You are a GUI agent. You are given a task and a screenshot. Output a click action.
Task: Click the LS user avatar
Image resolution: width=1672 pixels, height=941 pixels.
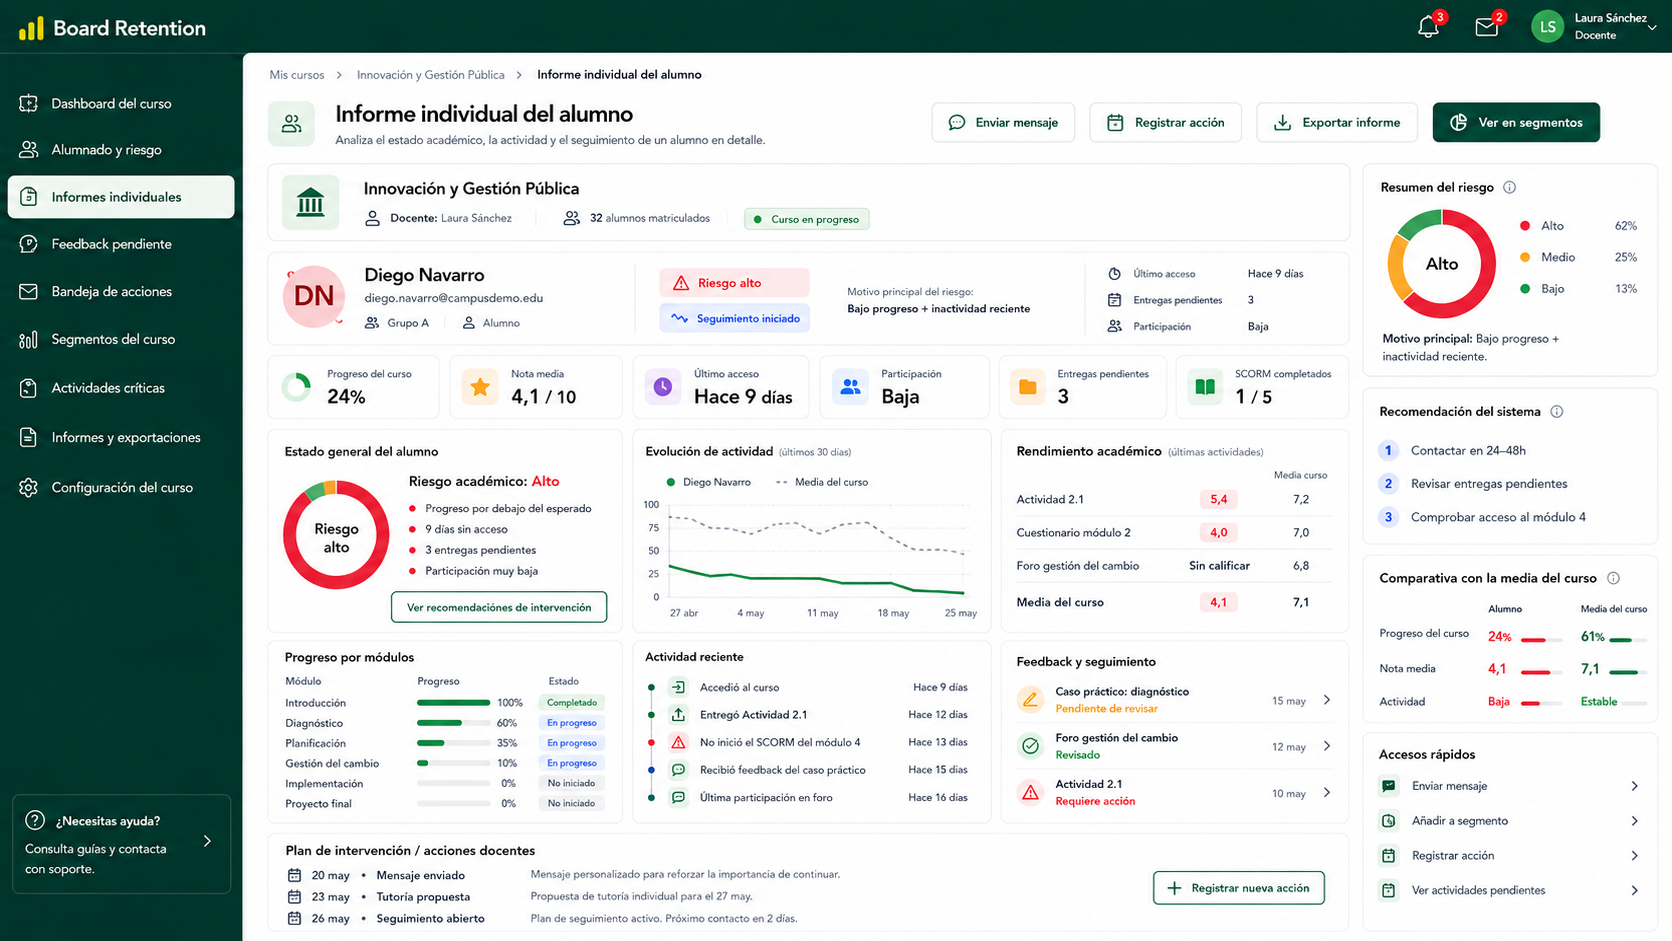[x=1547, y=27]
